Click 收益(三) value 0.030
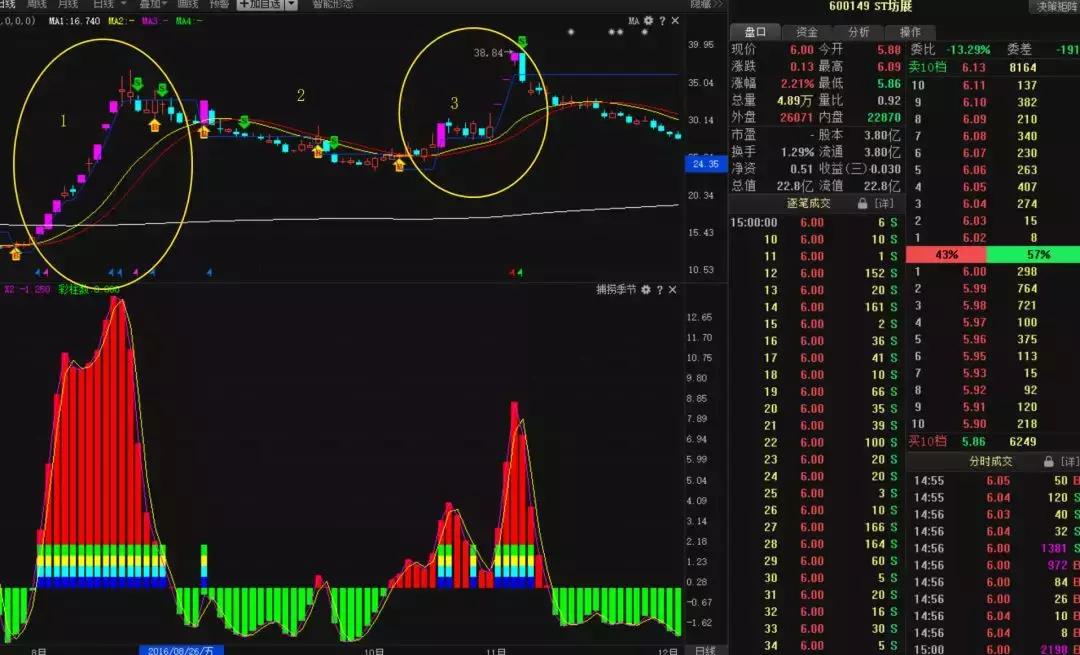This screenshot has width=1080, height=655. click(x=884, y=169)
